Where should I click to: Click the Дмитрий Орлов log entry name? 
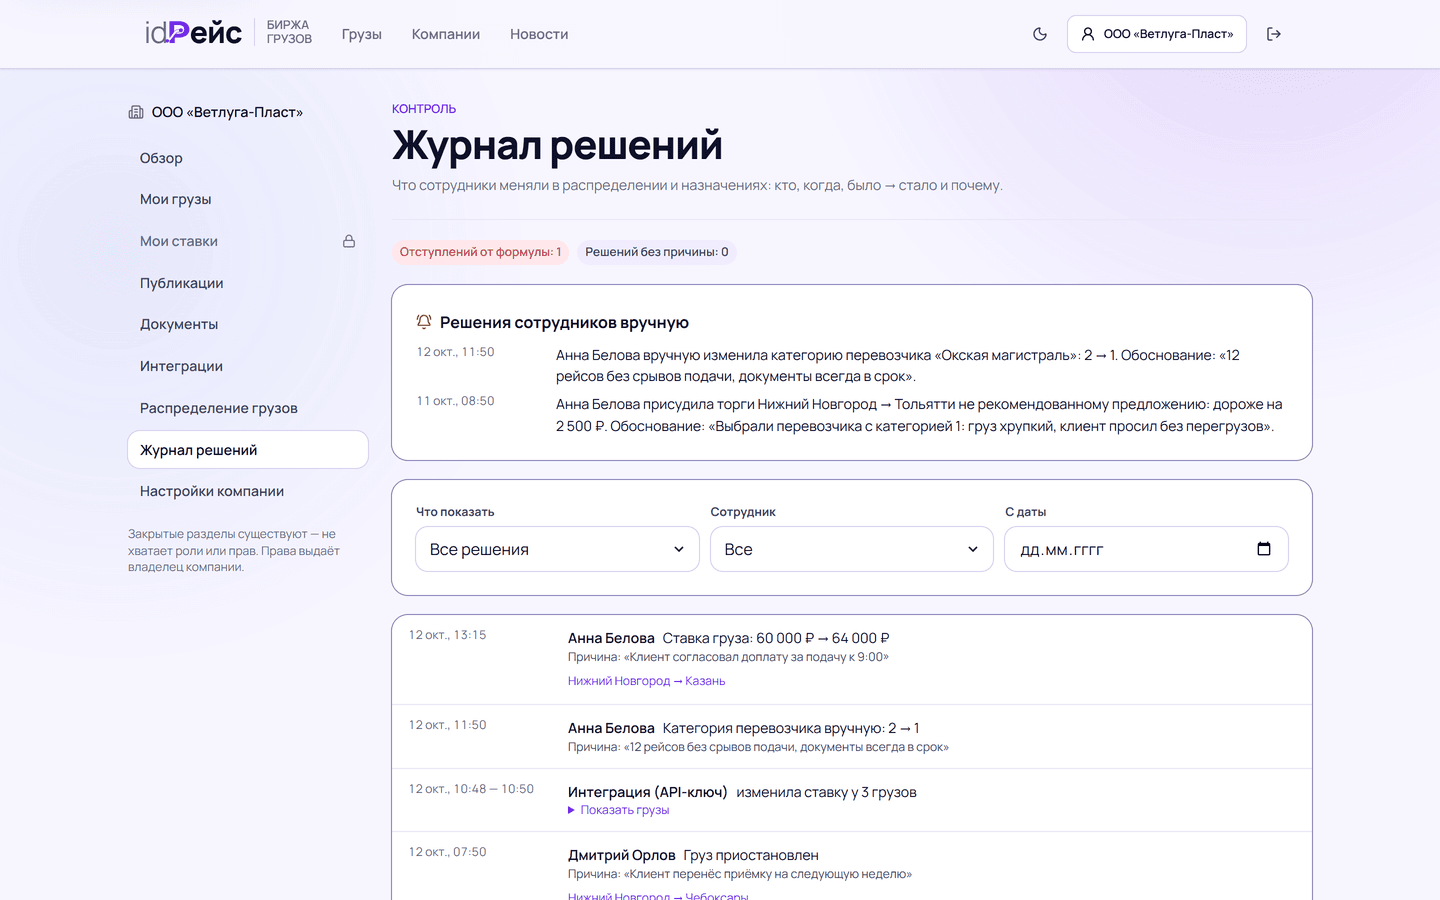[x=622, y=855]
